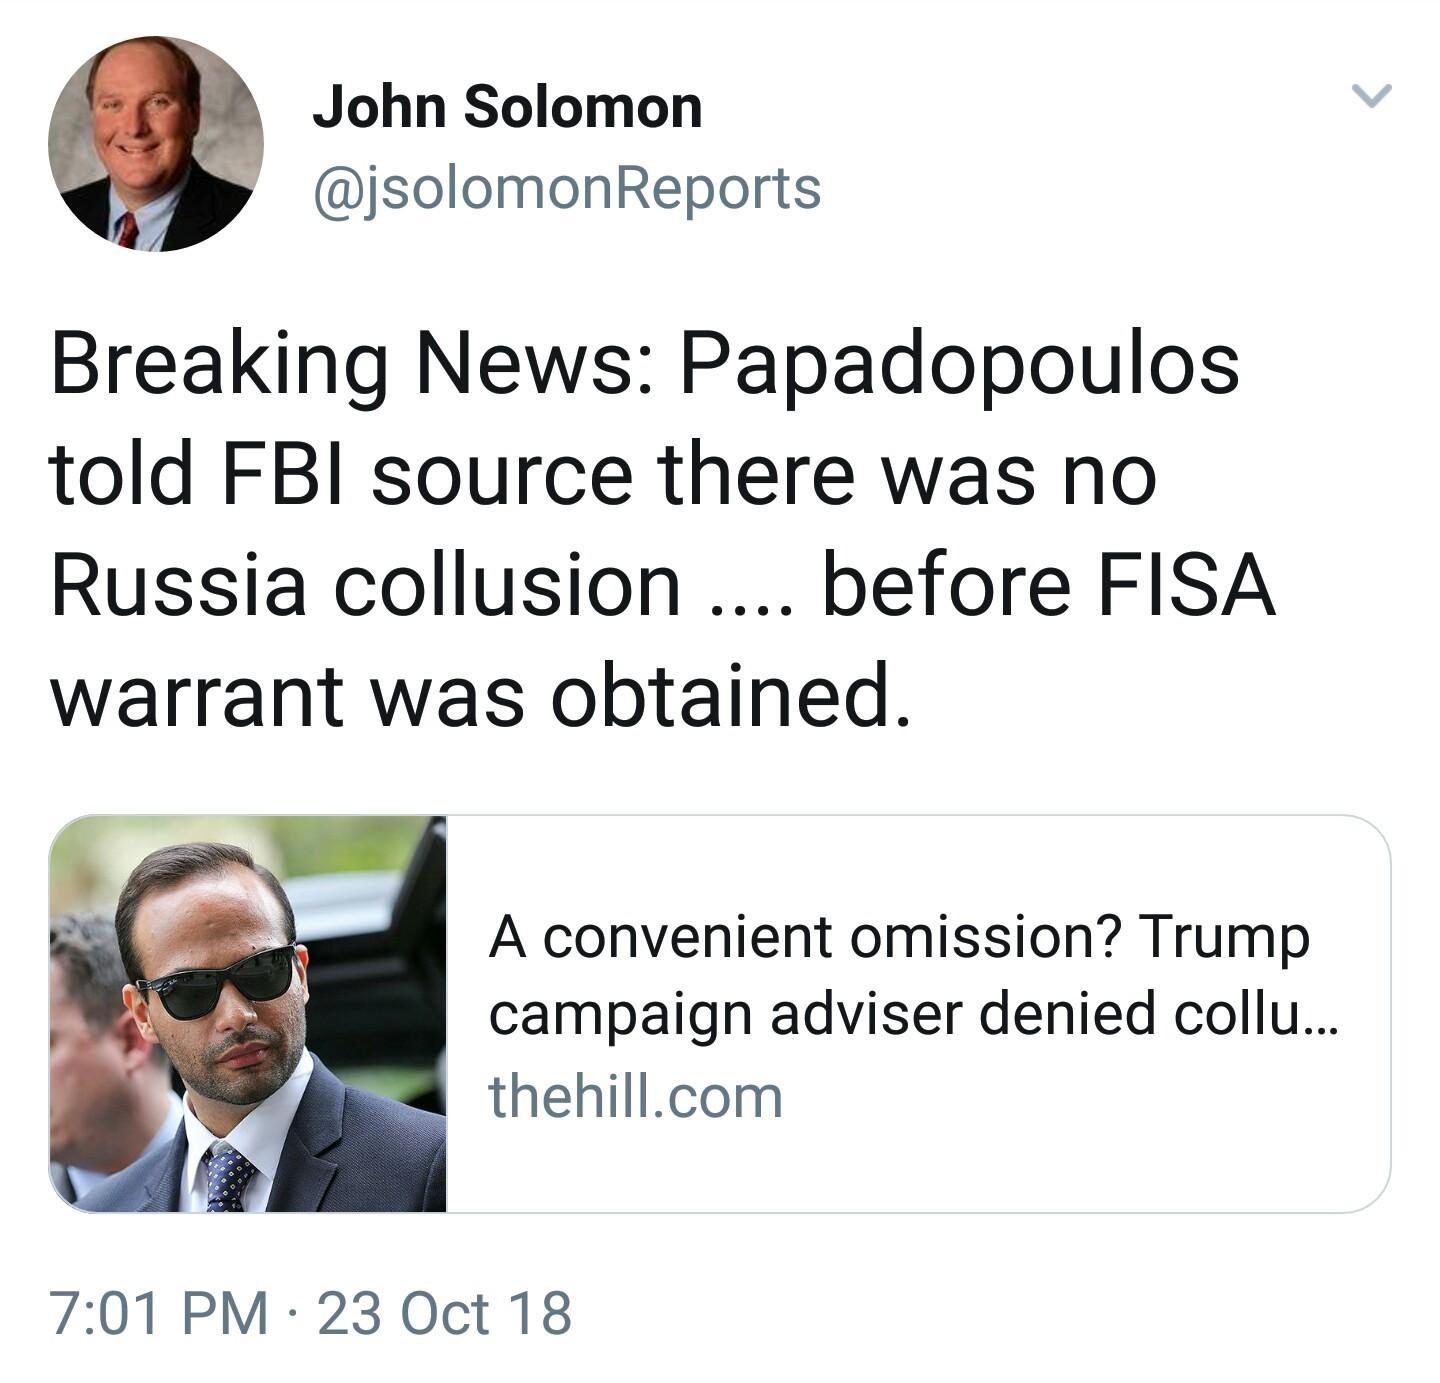Click 'warrant was obtained.' ending line
Image resolution: width=1440 pixels, height=1383 pixels.
tap(480, 696)
